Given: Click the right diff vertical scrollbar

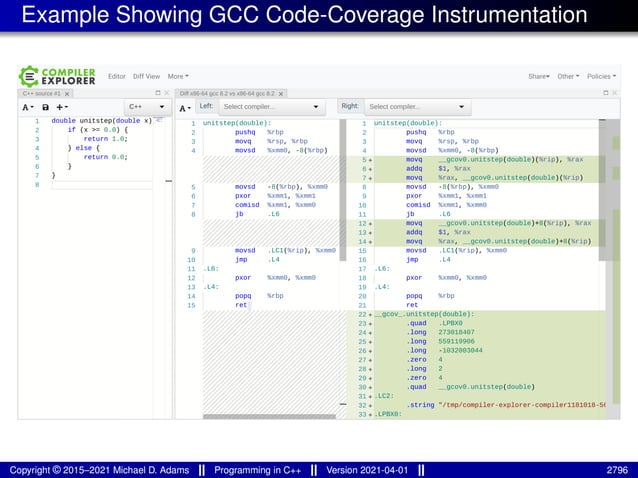Looking at the screenshot, I should point(602,190).
